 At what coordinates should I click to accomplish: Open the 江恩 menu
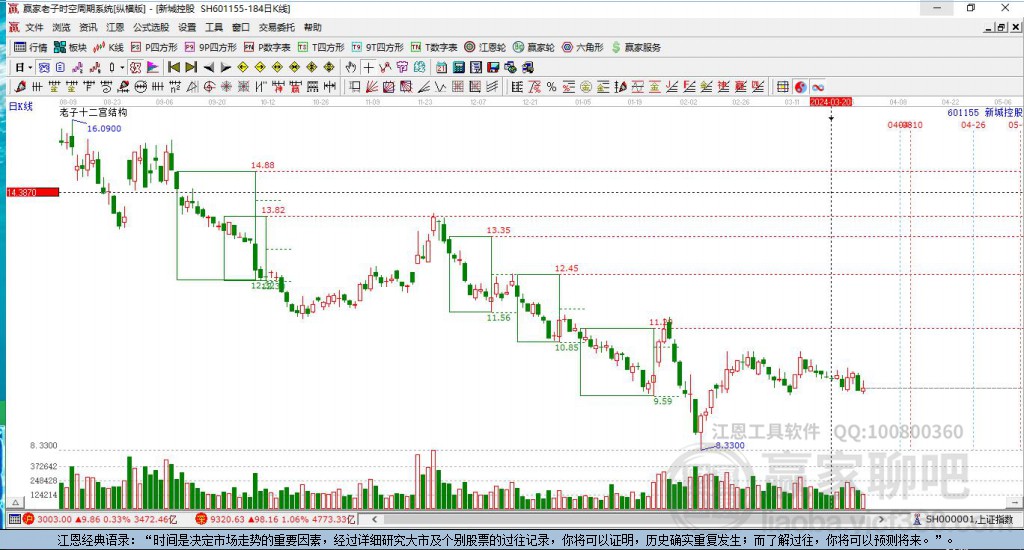pyautogui.click(x=115, y=27)
